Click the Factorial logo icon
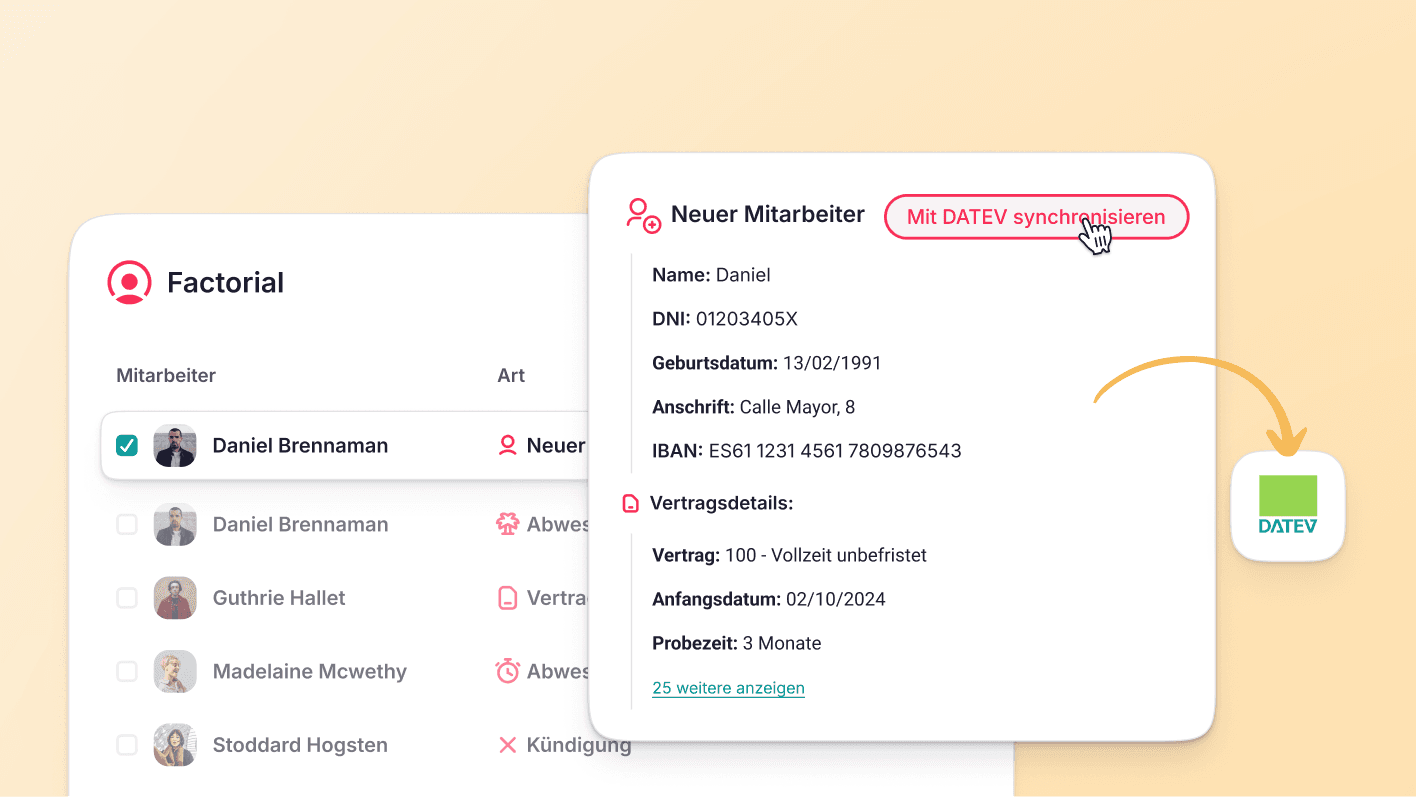The width and height of the screenshot is (1416, 797). click(x=129, y=282)
